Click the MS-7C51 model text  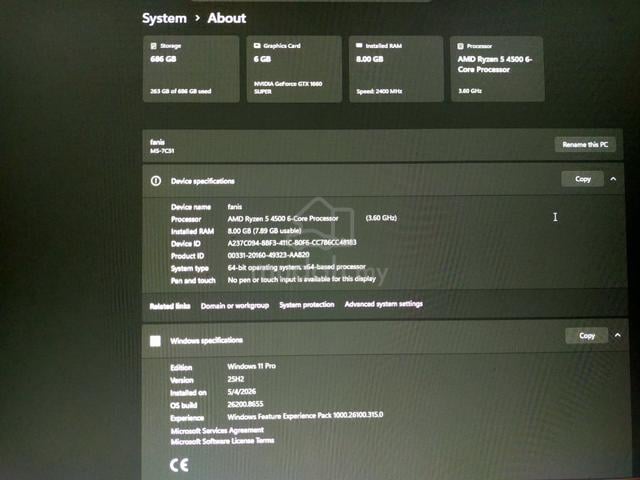[x=162, y=151]
